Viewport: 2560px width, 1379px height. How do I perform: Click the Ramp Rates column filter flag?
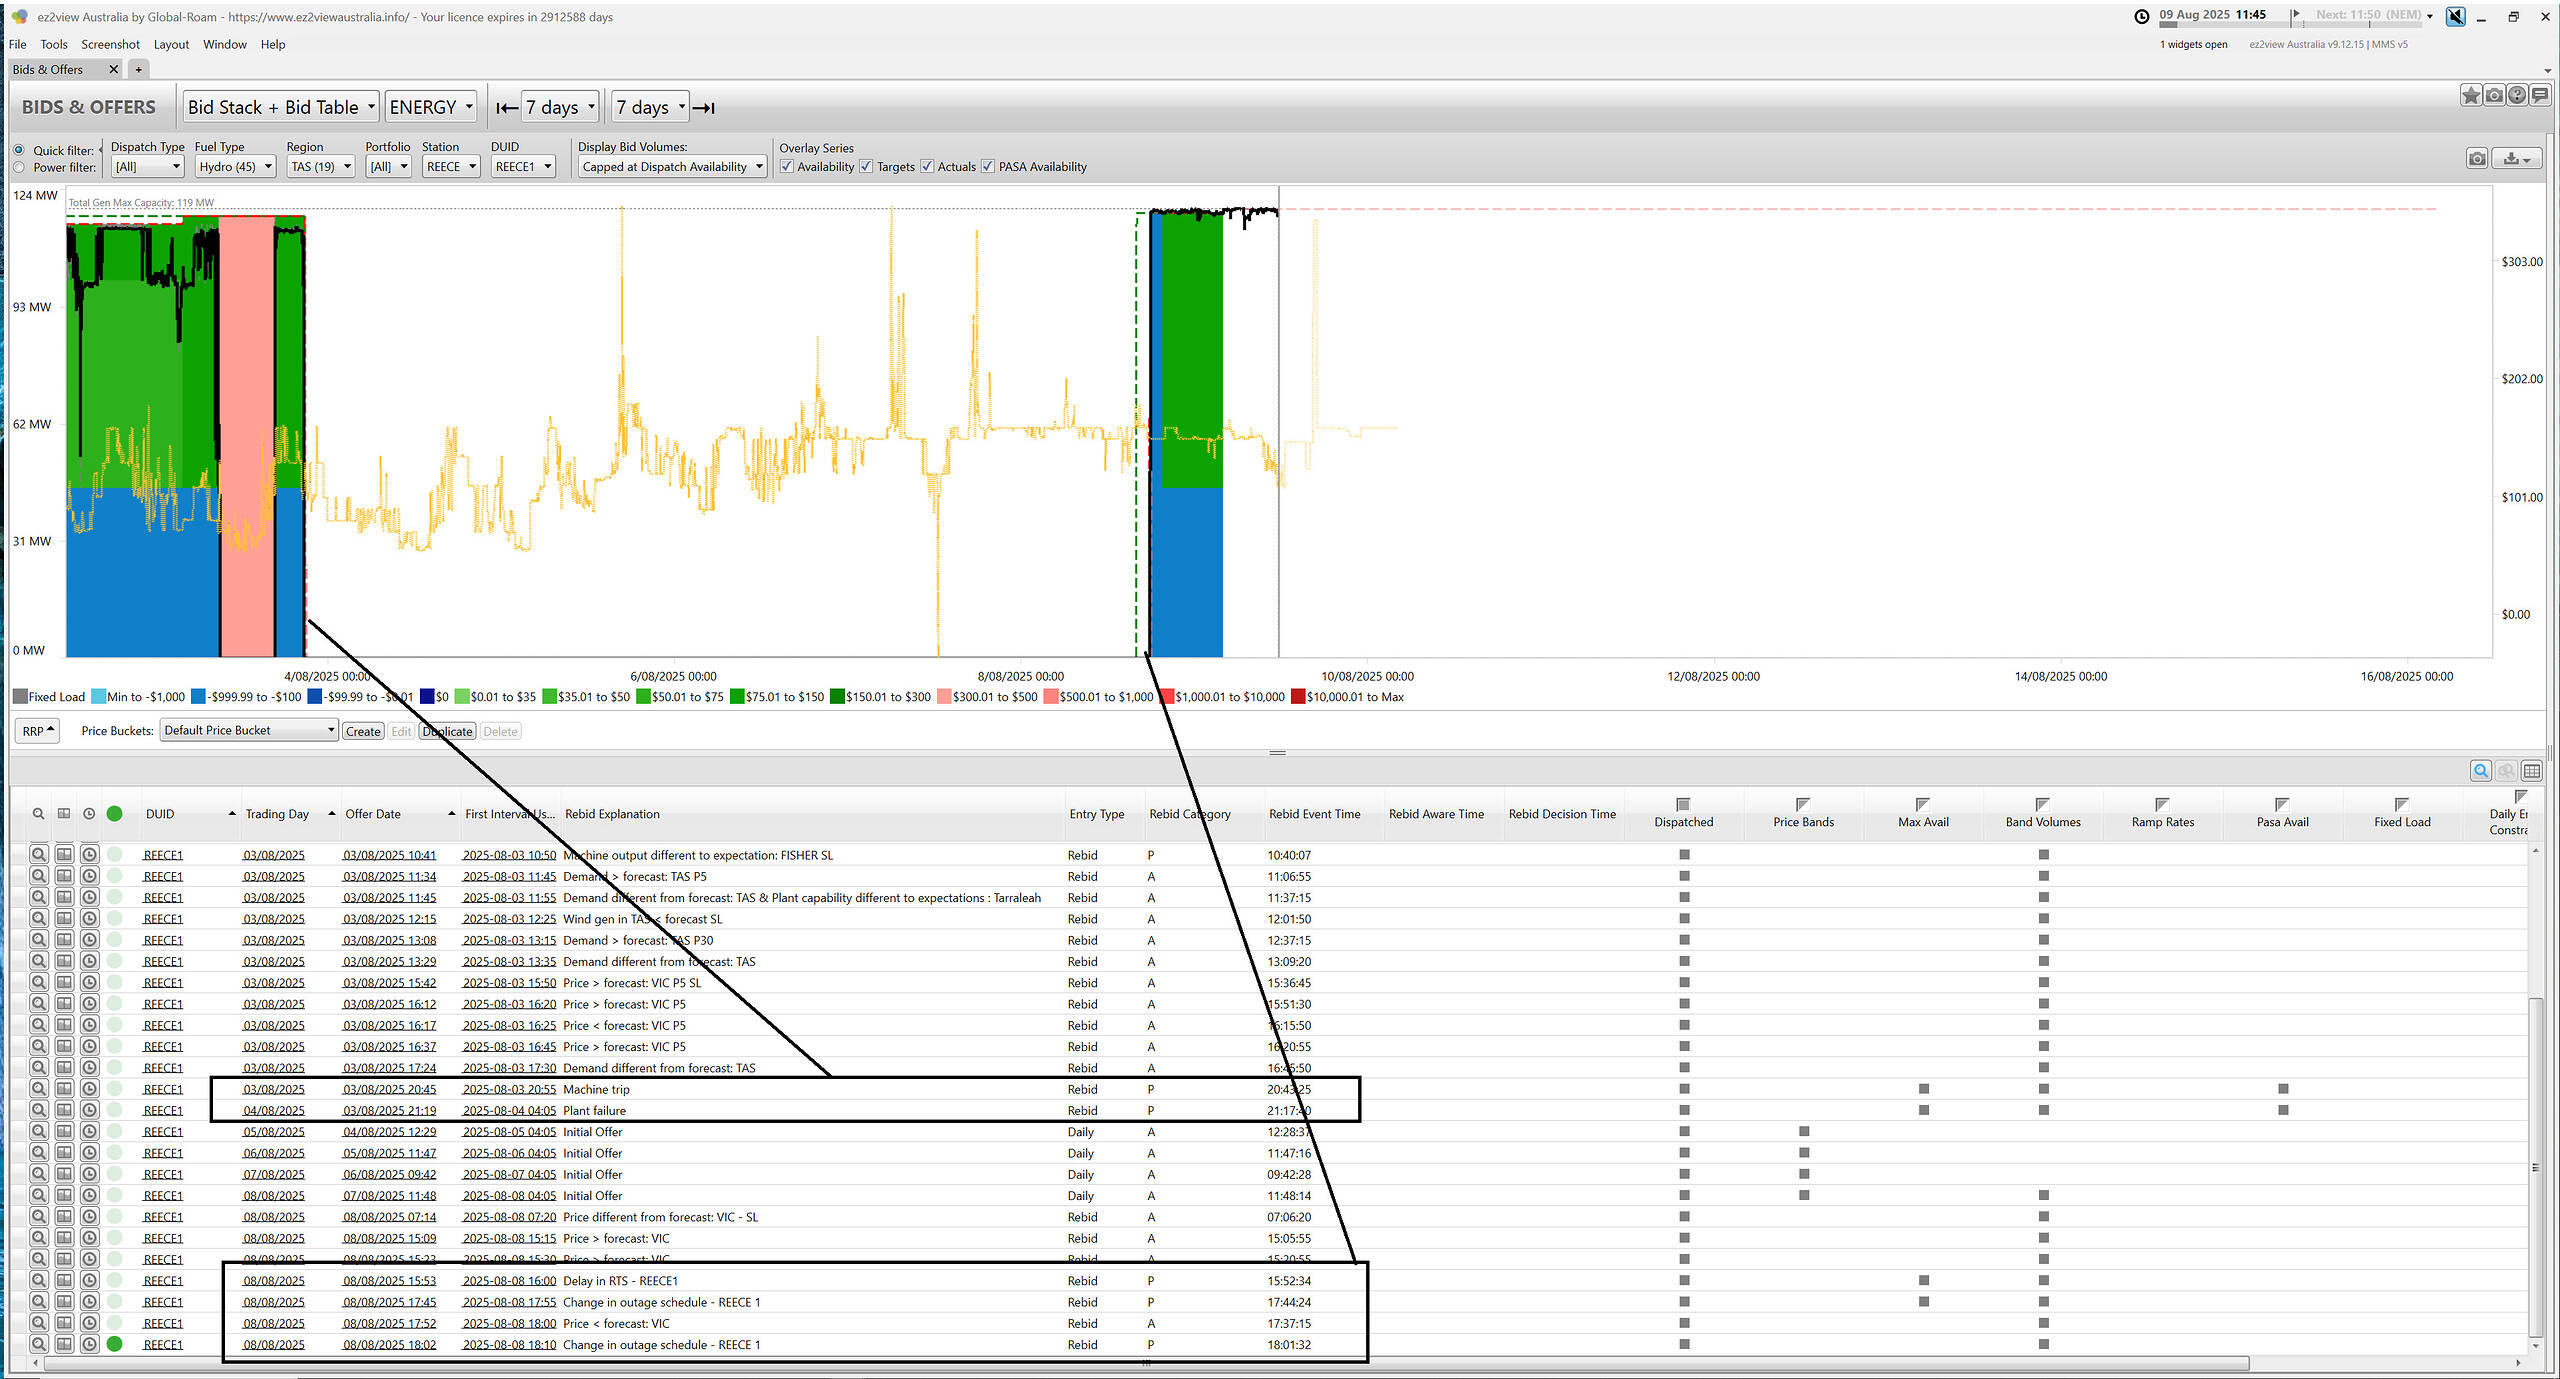point(2162,804)
